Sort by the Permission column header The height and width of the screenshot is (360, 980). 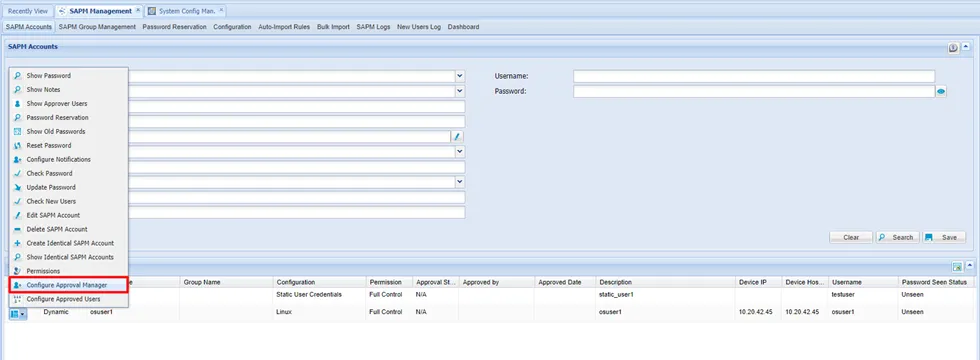[x=389, y=282]
